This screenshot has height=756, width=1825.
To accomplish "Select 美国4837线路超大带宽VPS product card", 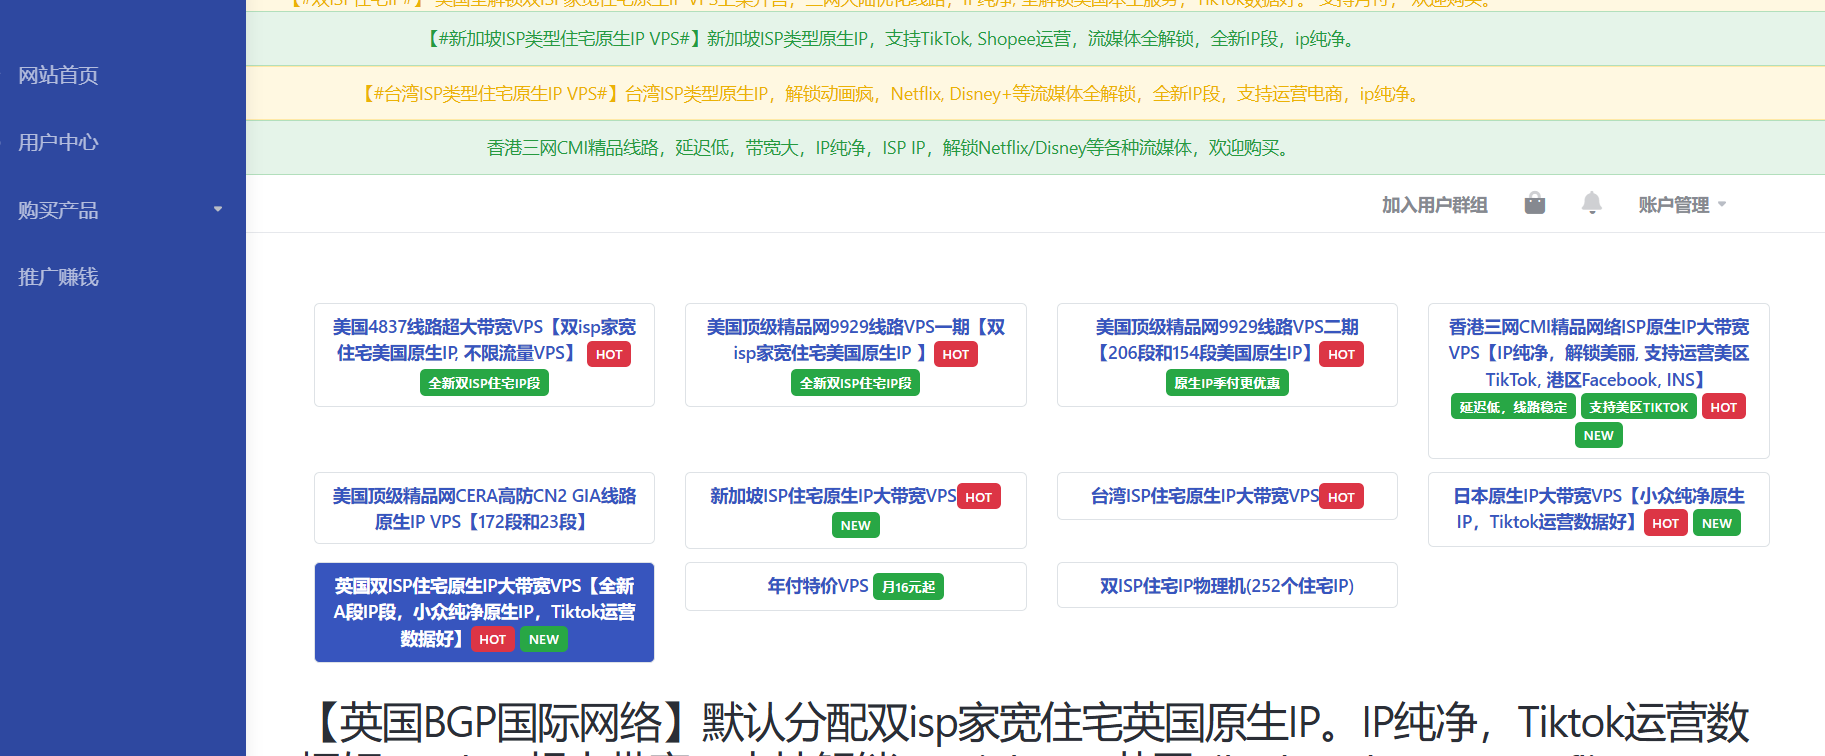I will 484,355.
